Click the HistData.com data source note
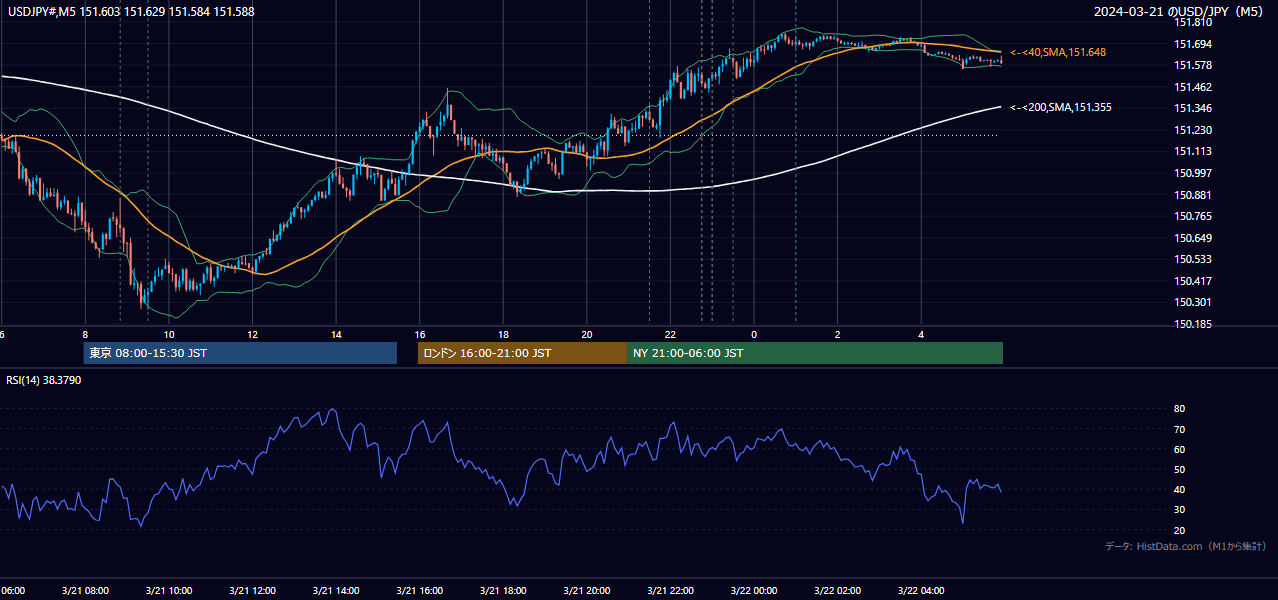 pyautogui.click(x=1185, y=546)
